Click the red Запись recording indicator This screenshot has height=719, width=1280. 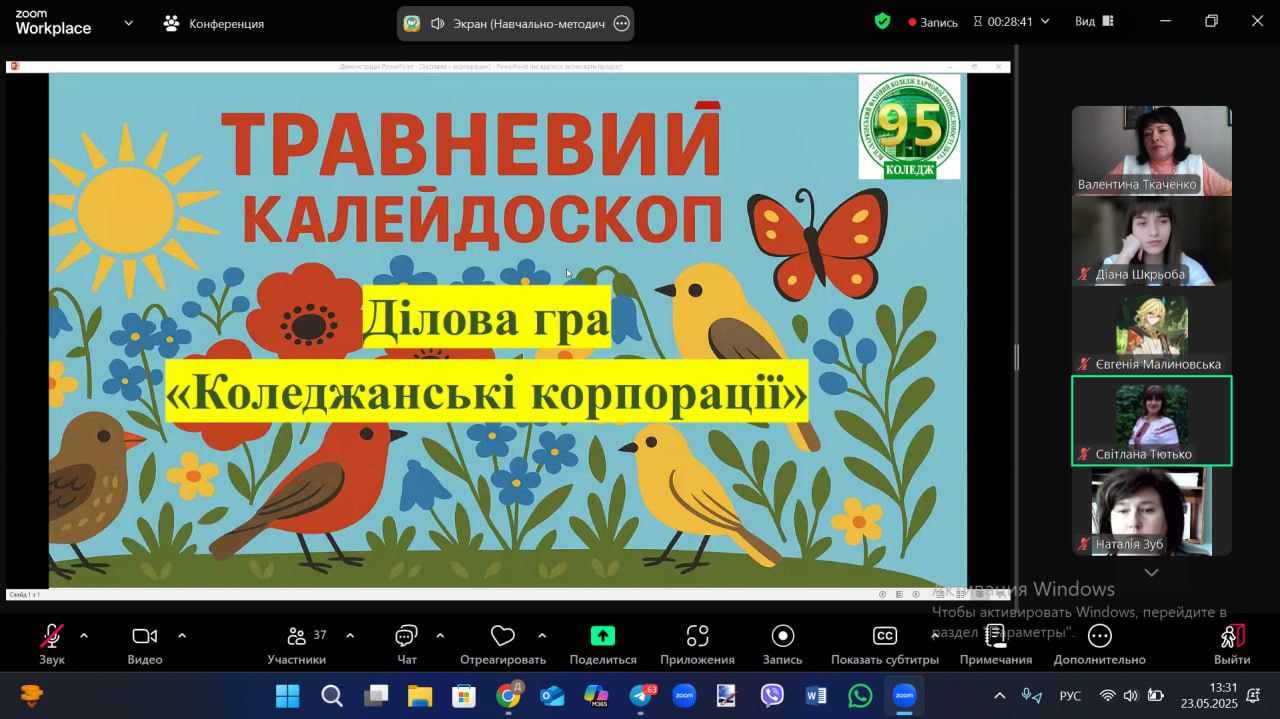coord(933,22)
